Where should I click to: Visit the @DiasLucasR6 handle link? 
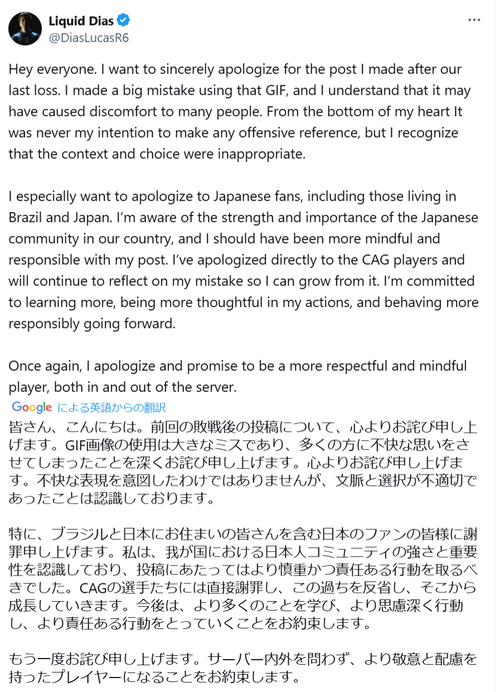click(89, 38)
